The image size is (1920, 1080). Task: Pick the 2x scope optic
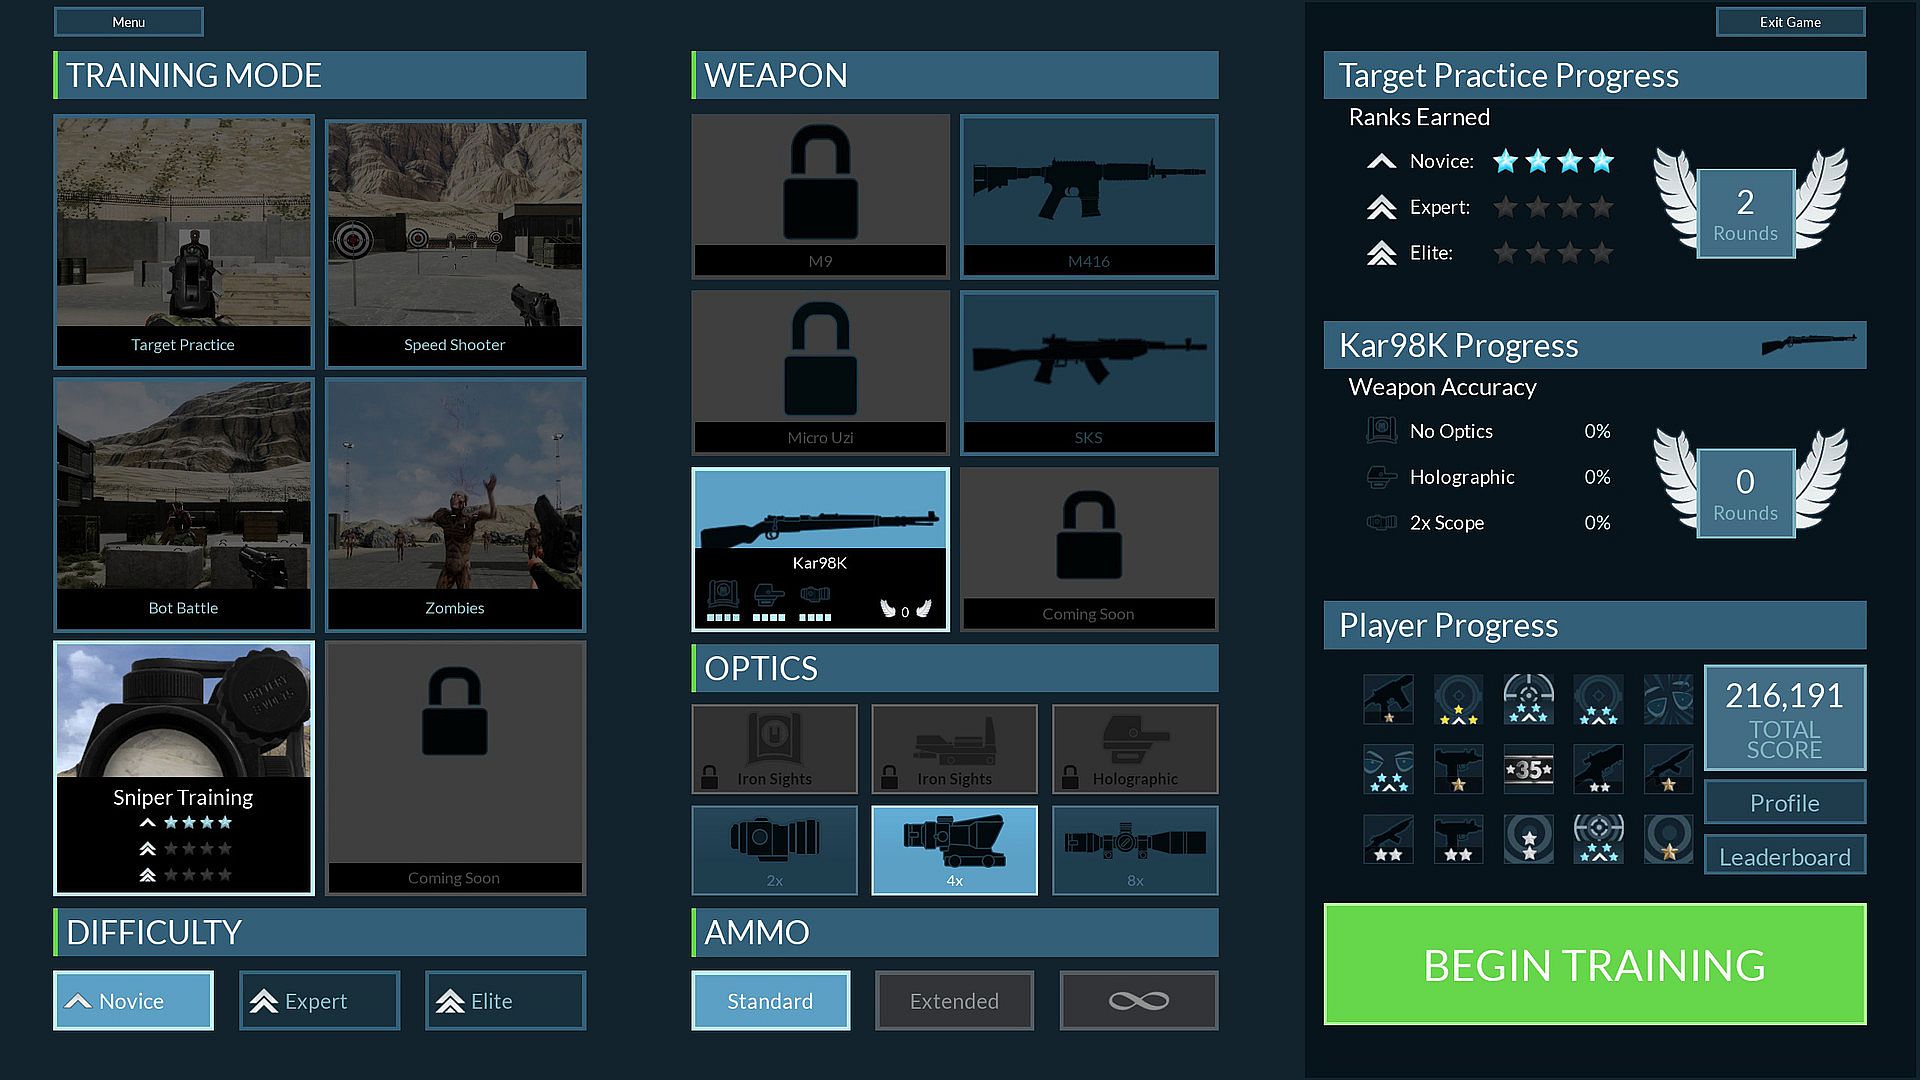774,849
